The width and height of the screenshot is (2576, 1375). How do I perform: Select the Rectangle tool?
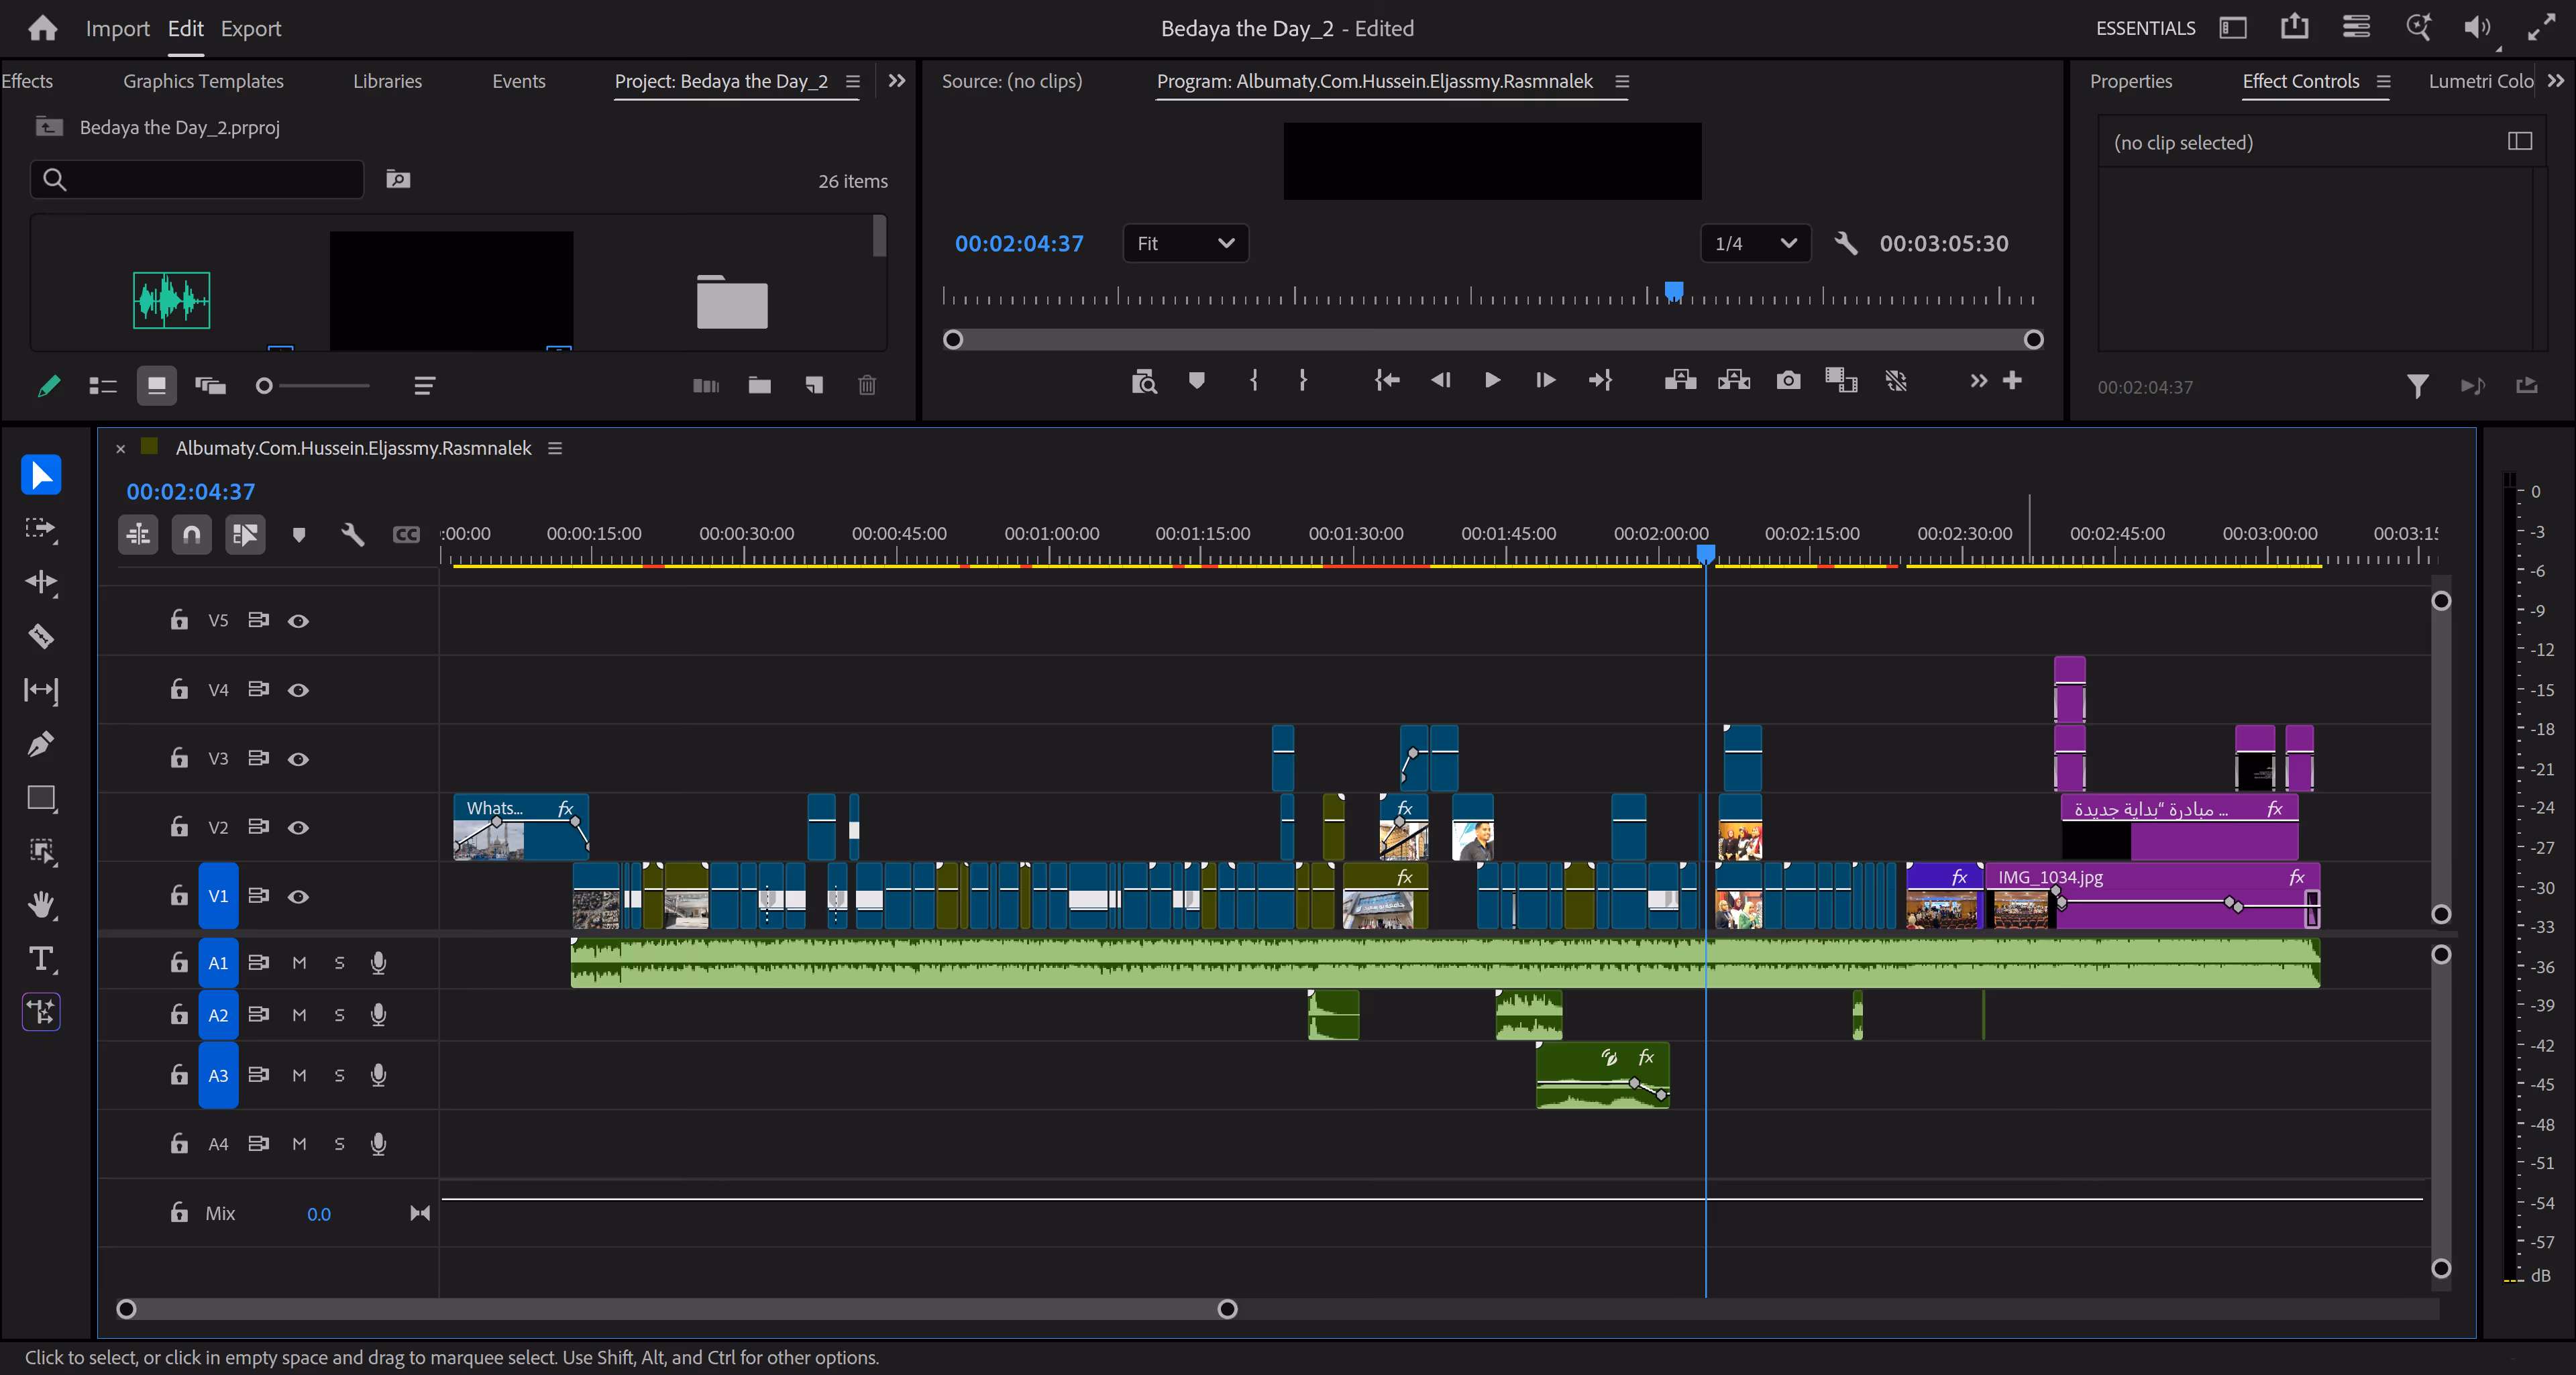tap(41, 798)
